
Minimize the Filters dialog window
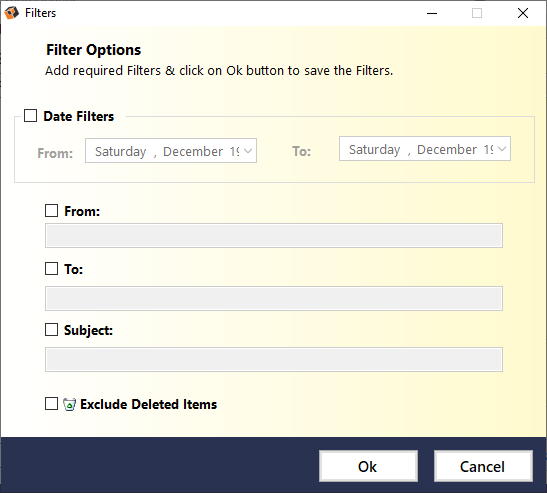[x=432, y=13]
